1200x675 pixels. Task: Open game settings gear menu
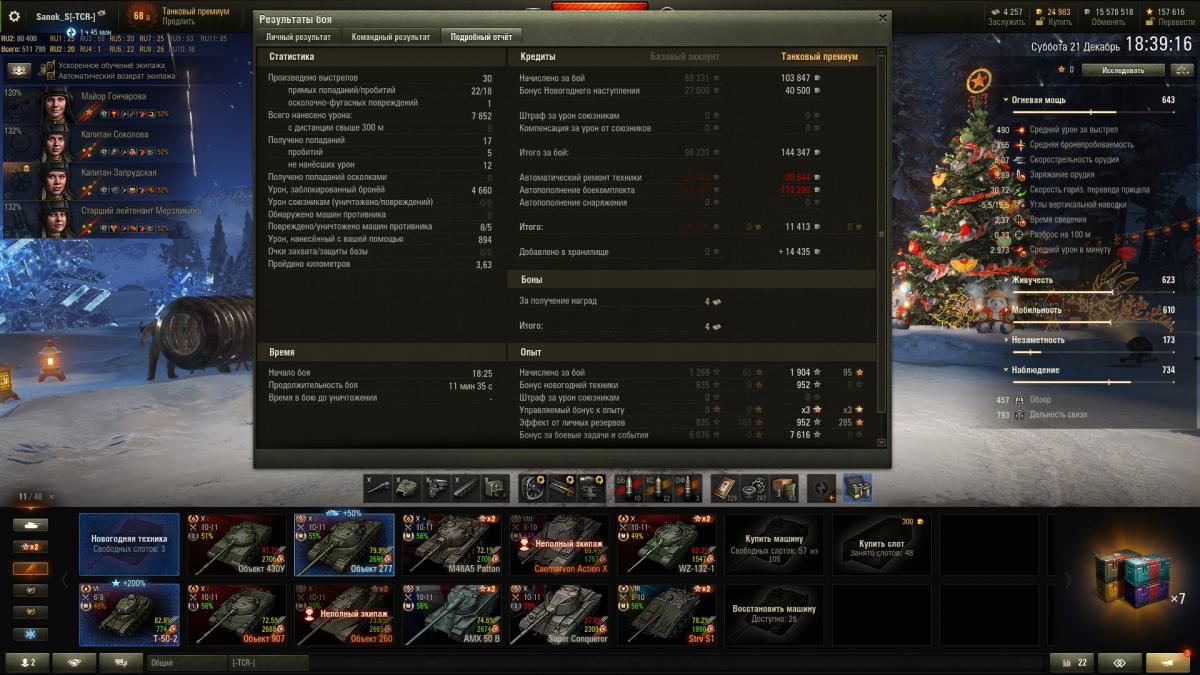pyautogui.click(x=15, y=17)
